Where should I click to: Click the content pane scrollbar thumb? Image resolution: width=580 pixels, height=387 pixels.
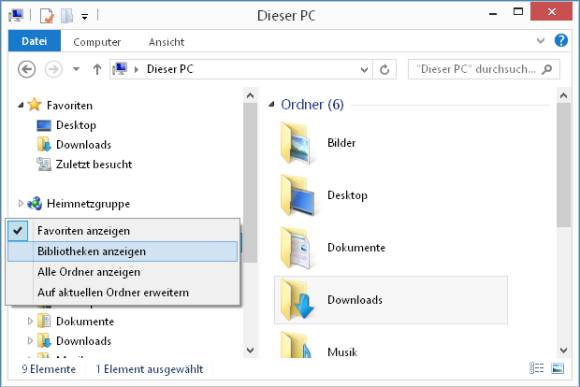point(564,165)
